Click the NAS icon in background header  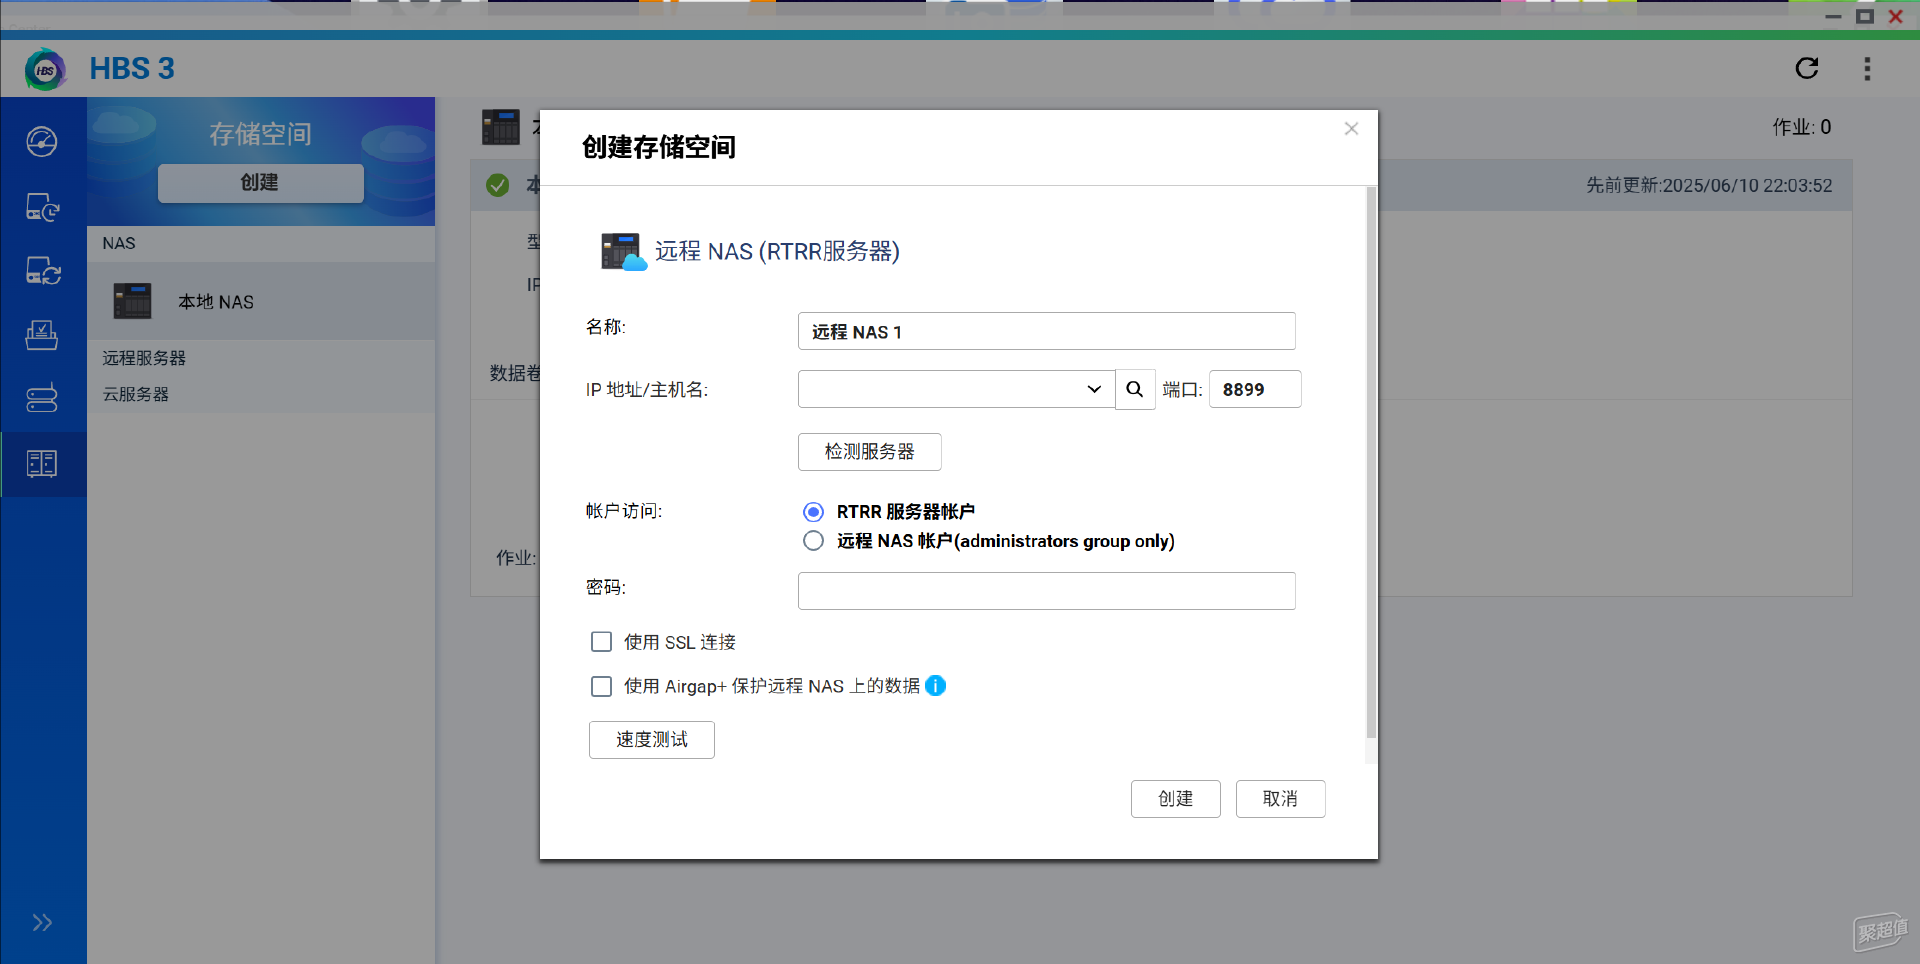(x=501, y=127)
